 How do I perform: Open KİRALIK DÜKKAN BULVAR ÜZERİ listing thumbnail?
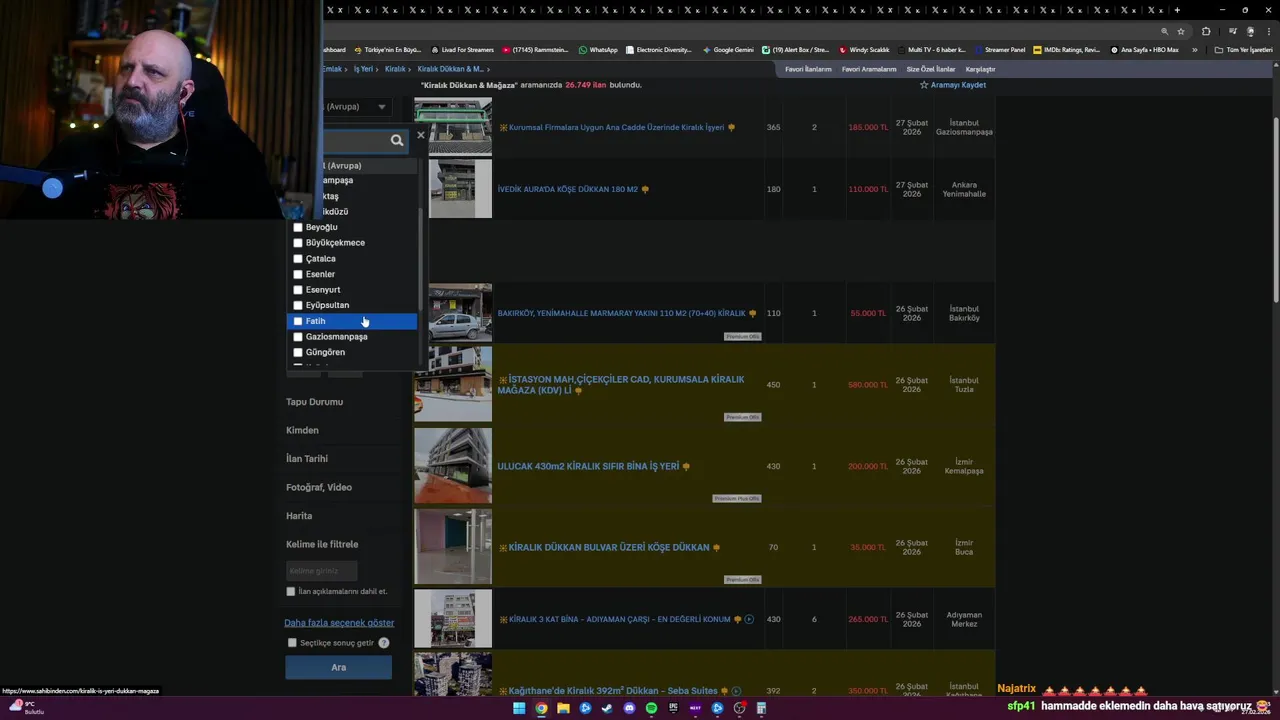point(453,546)
